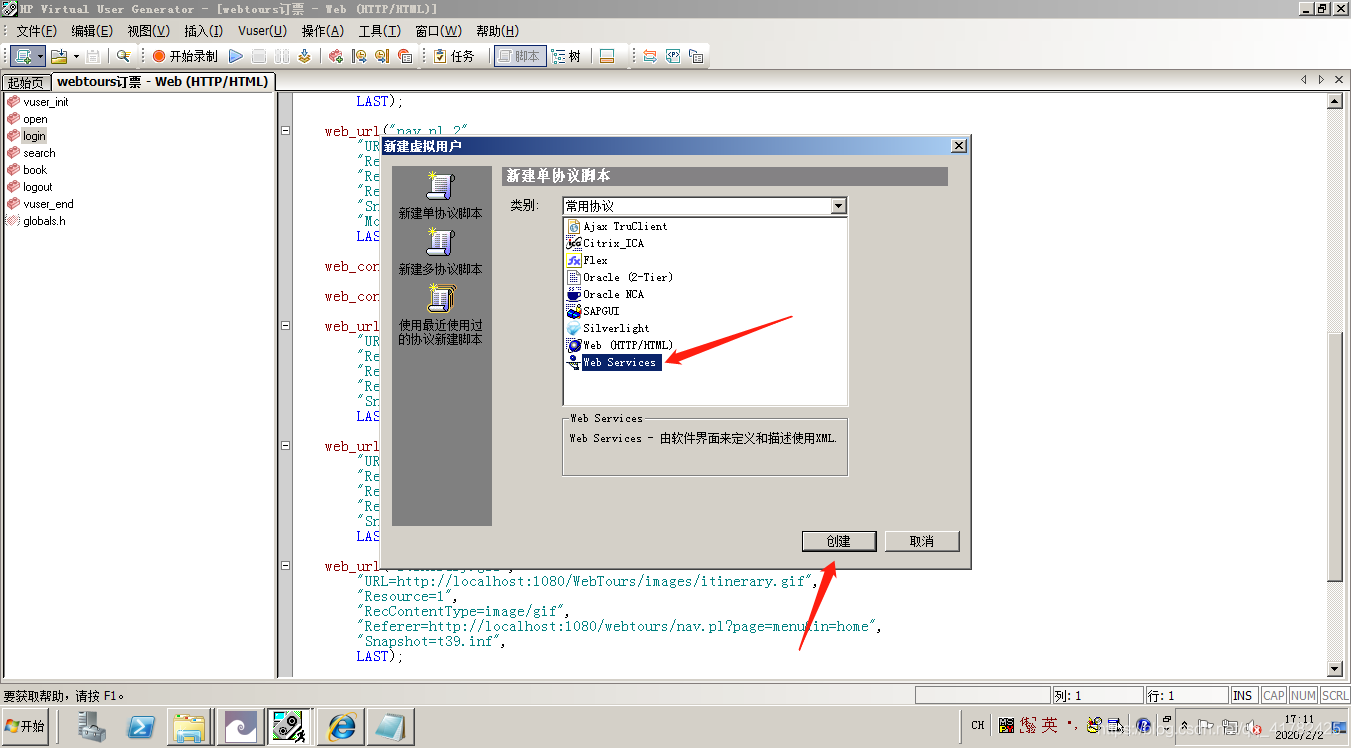The width and height of the screenshot is (1351, 748).
Task: Select the vuser_end action in script tree
Action: pyautogui.click(x=48, y=204)
